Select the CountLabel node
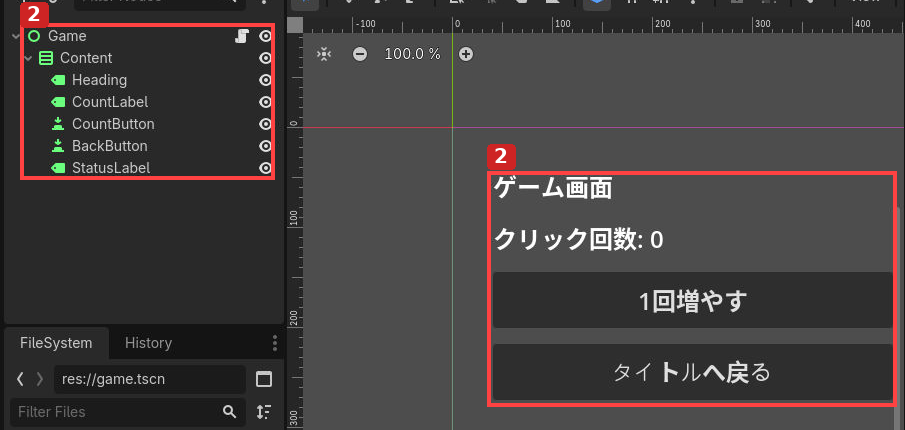The height and width of the screenshot is (430, 905). (x=110, y=102)
